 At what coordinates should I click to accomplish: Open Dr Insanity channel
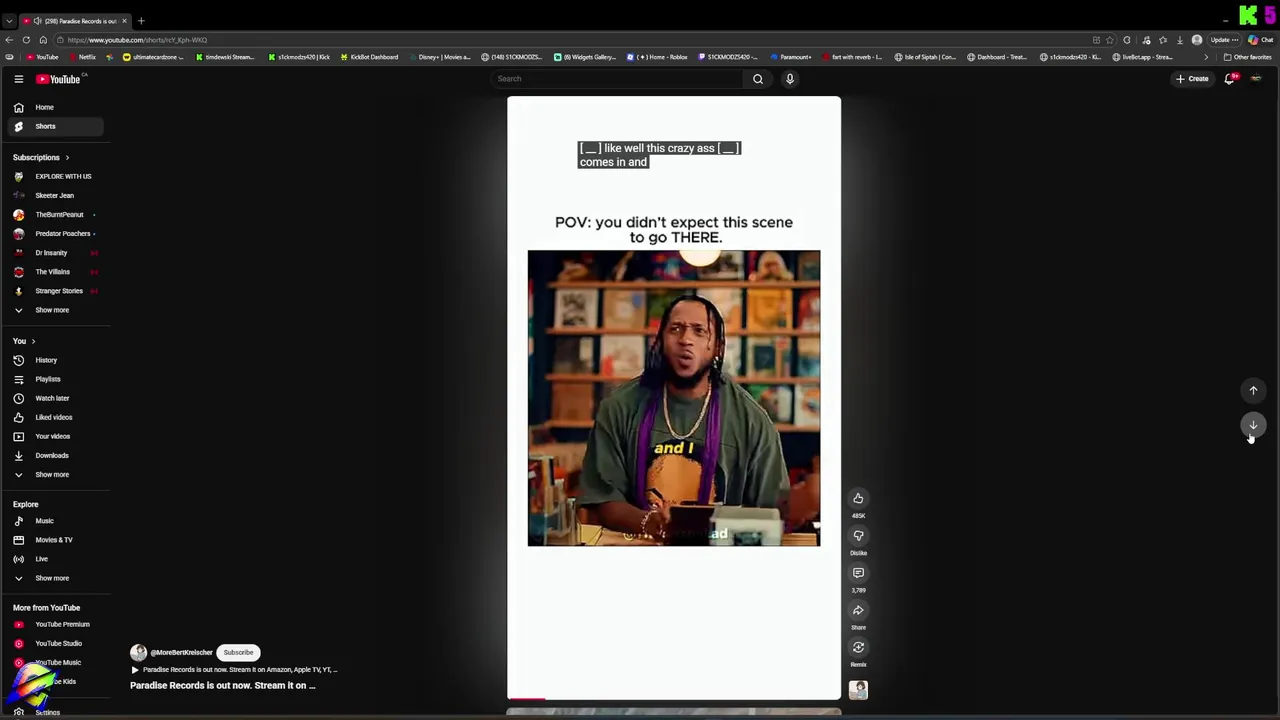[x=56, y=252]
